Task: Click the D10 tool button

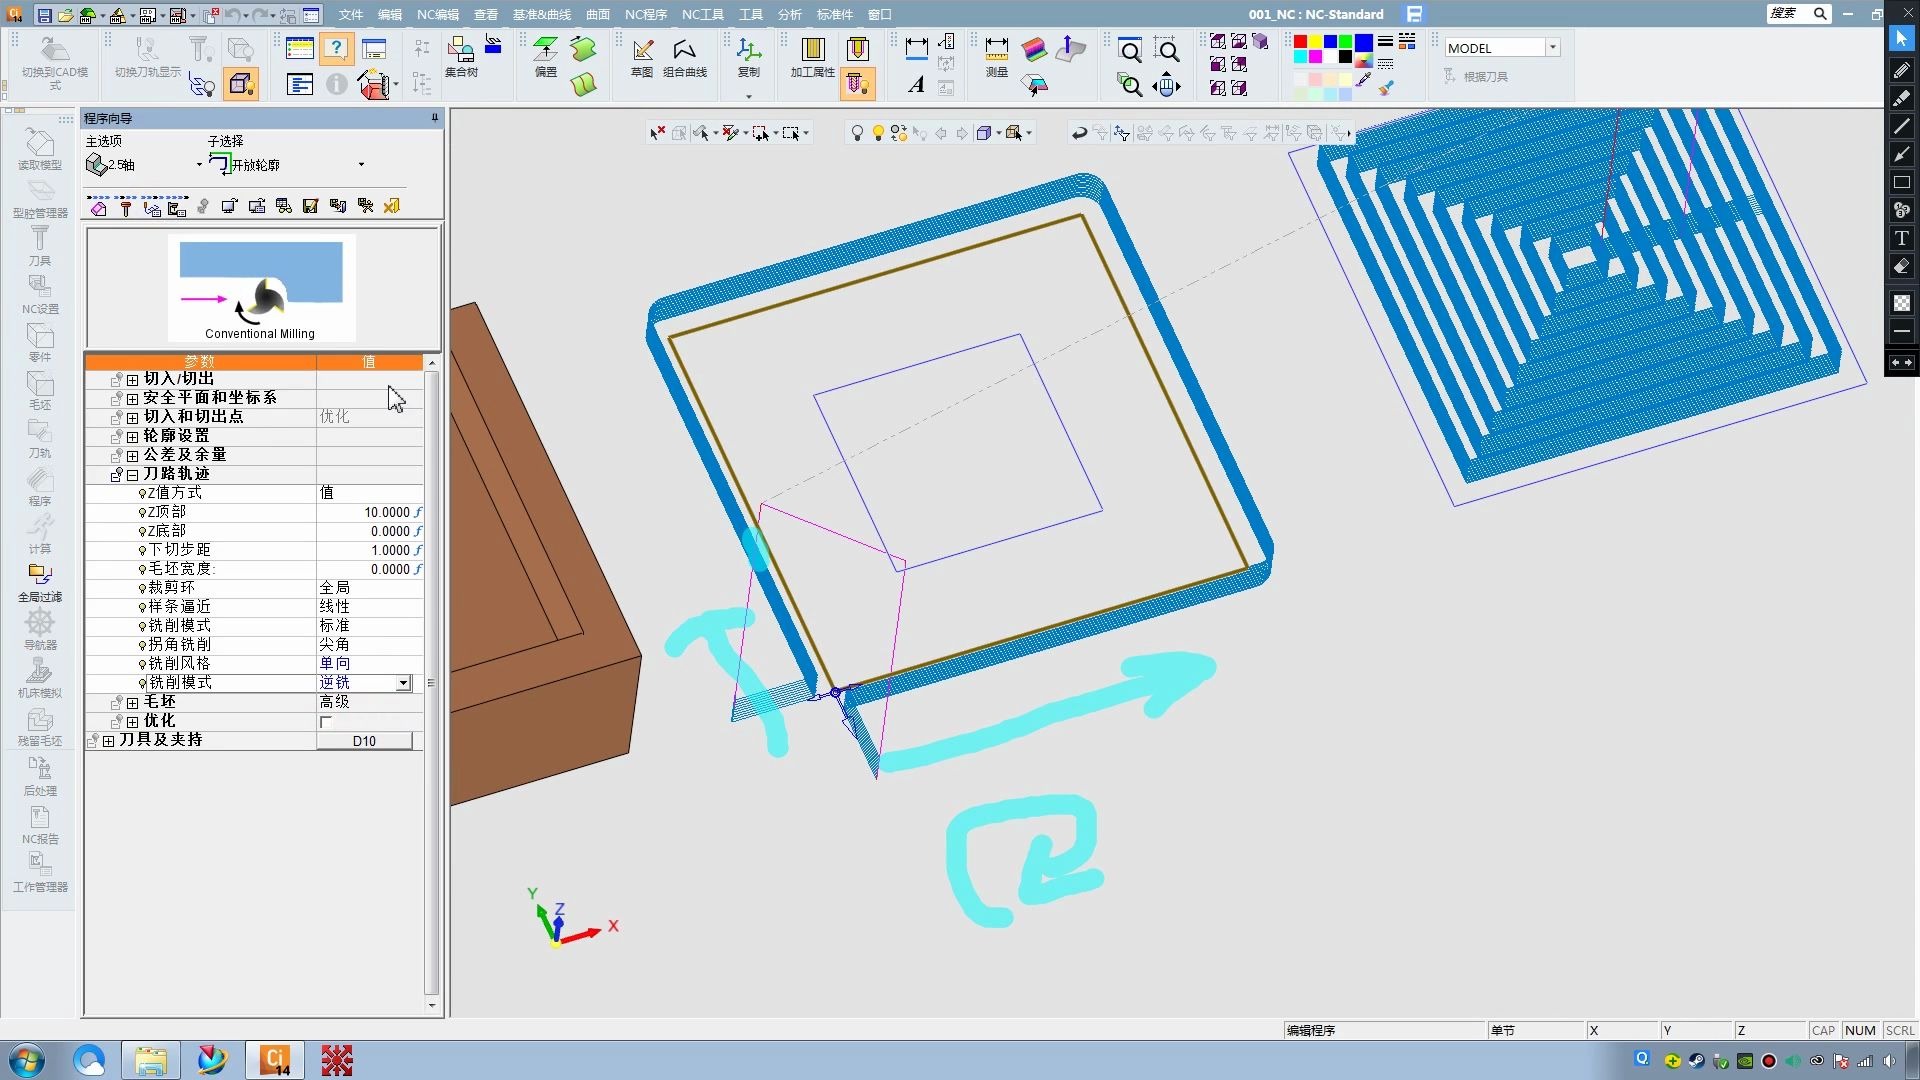Action: click(364, 741)
